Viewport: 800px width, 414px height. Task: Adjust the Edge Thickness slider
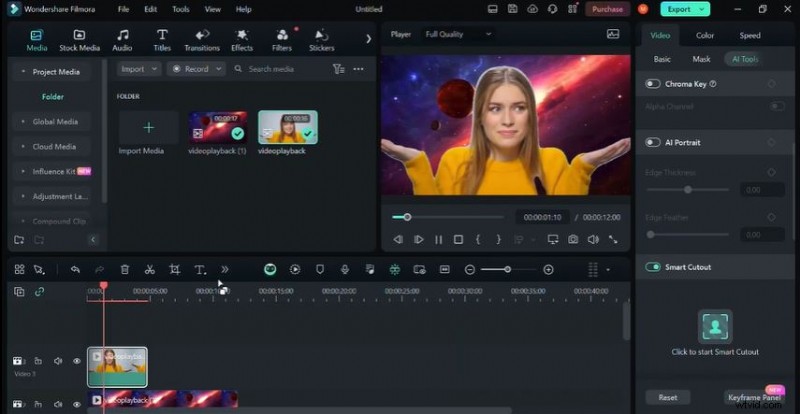click(688, 189)
